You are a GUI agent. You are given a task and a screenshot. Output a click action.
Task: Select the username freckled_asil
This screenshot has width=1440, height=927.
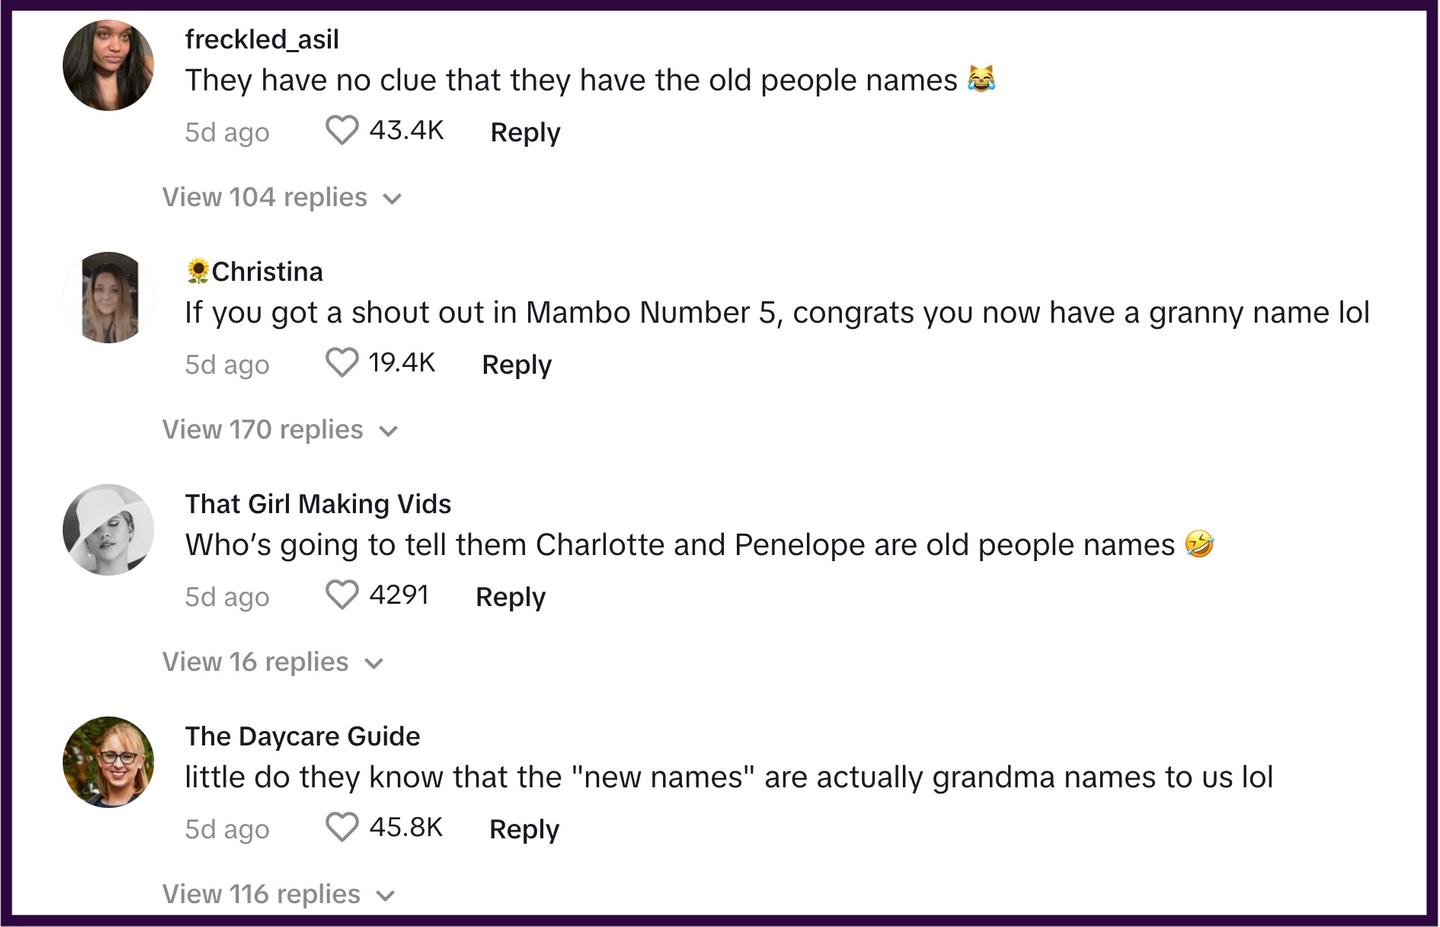tap(262, 39)
